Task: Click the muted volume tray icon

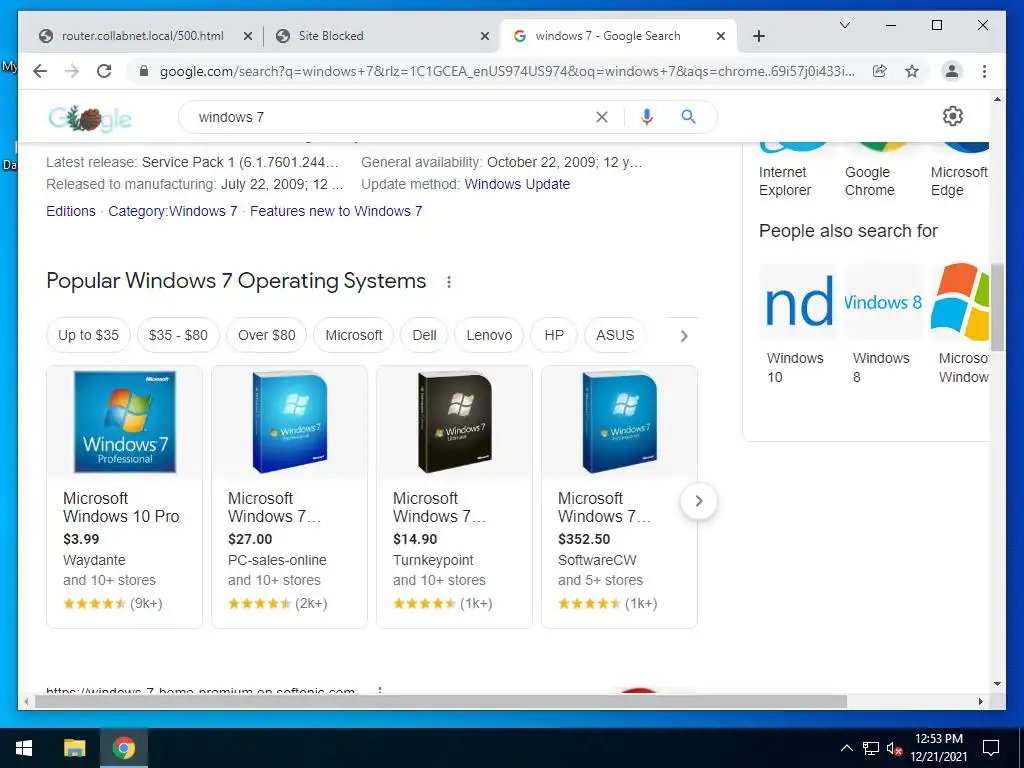Action: point(894,748)
